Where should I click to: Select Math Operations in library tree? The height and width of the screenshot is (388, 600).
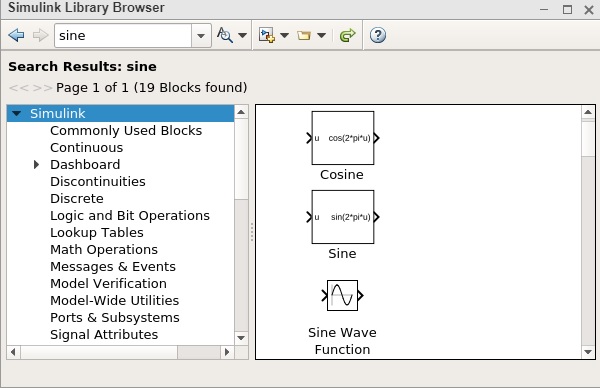click(x=104, y=249)
